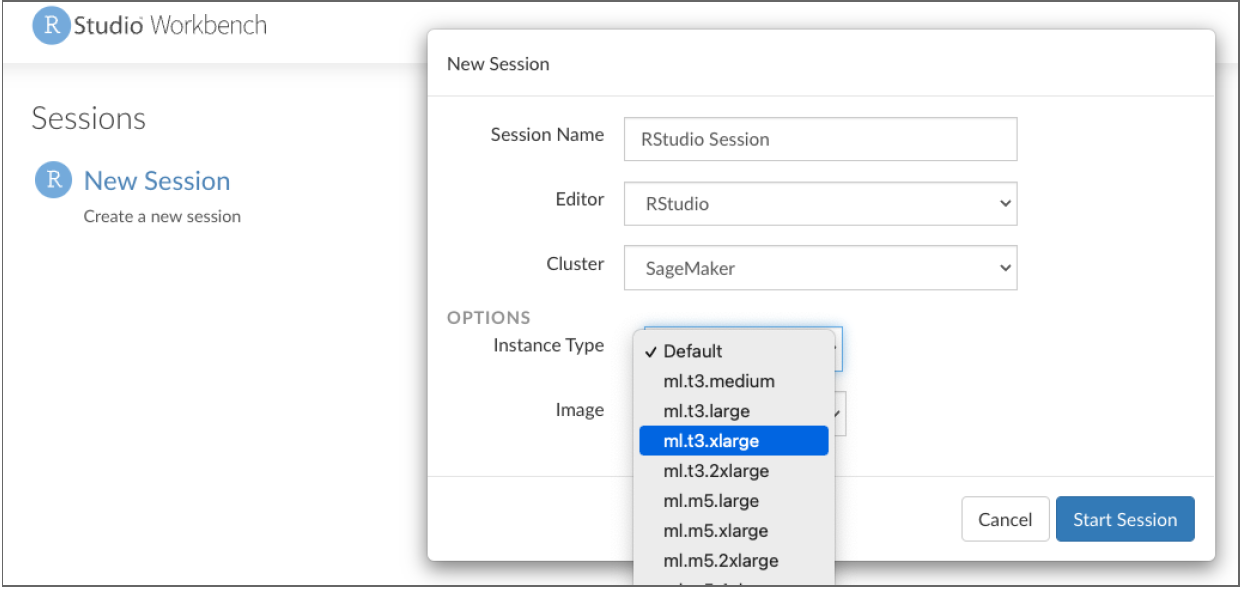
Task: Select the checked Default instance option
Action: pos(692,351)
